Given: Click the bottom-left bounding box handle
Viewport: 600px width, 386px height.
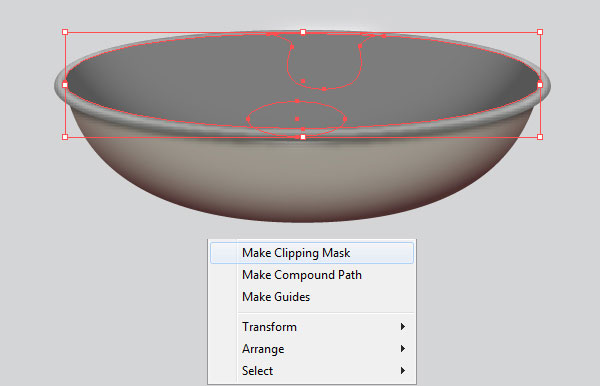Looking at the screenshot, I should coord(65,137).
